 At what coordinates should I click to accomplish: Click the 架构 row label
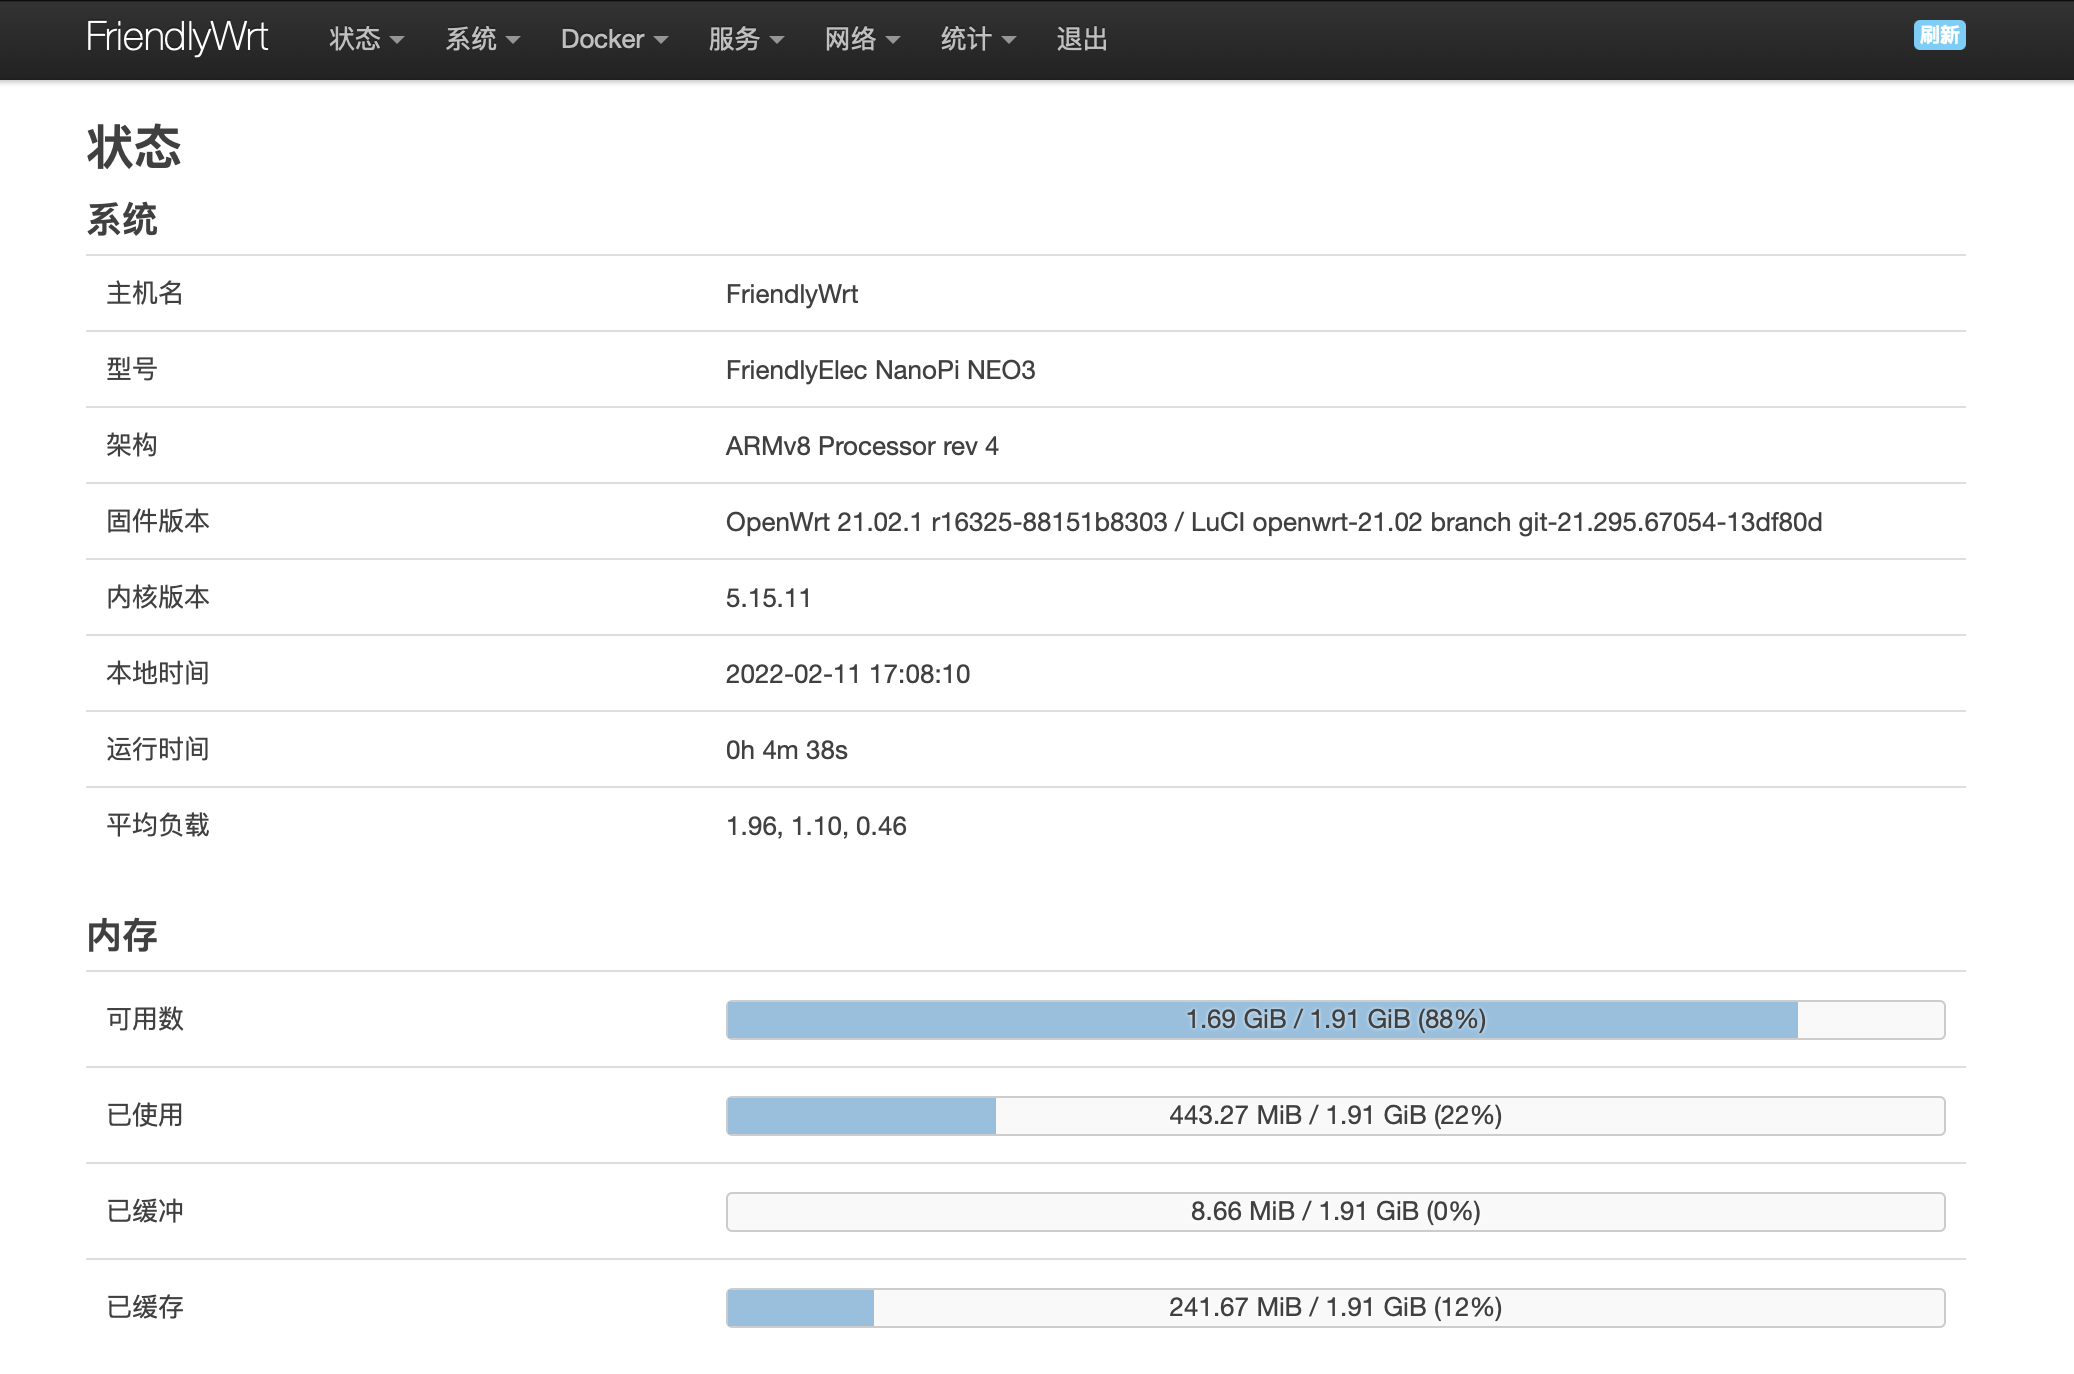(x=132, y=445)
